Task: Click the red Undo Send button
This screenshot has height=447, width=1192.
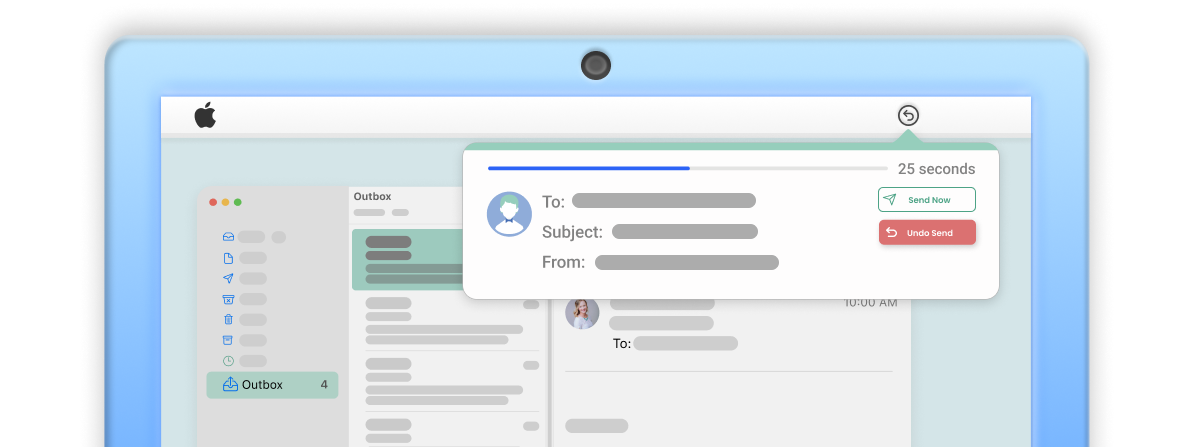Action: click(927, 233)
